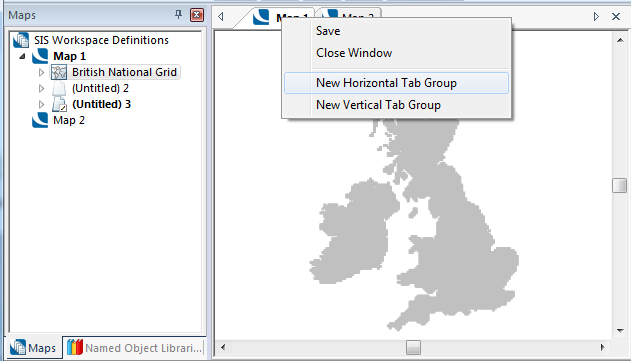The height and width of the screenshot is (361, 631).
Task: Click the Named Object Libraries books icon
Action: point(74,347)
